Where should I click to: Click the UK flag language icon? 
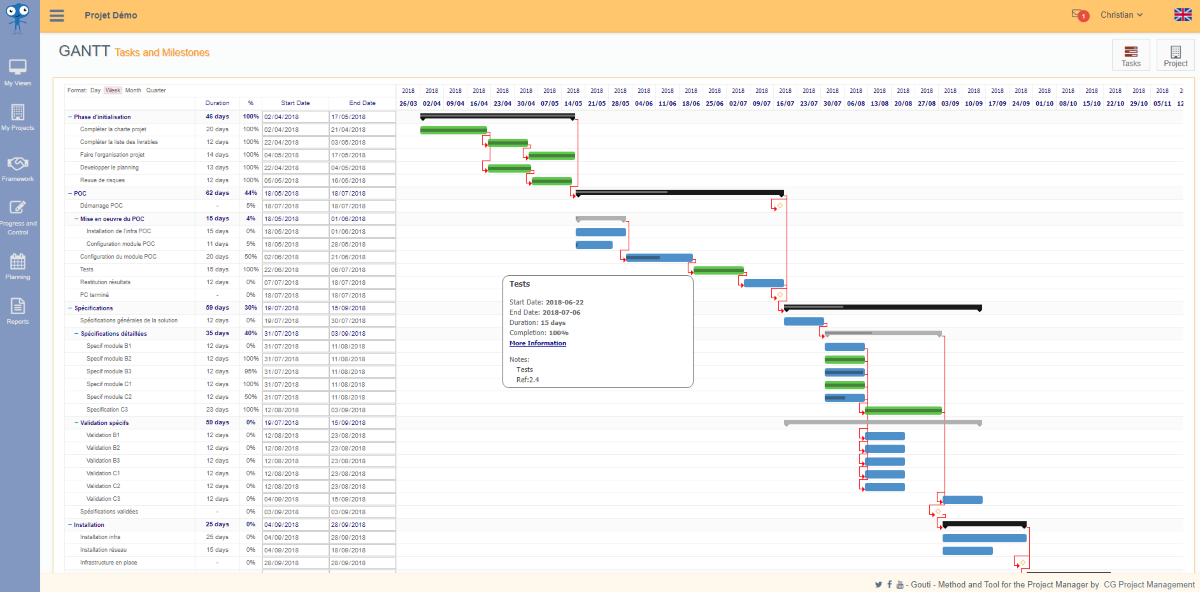(x=1181, y=15)
